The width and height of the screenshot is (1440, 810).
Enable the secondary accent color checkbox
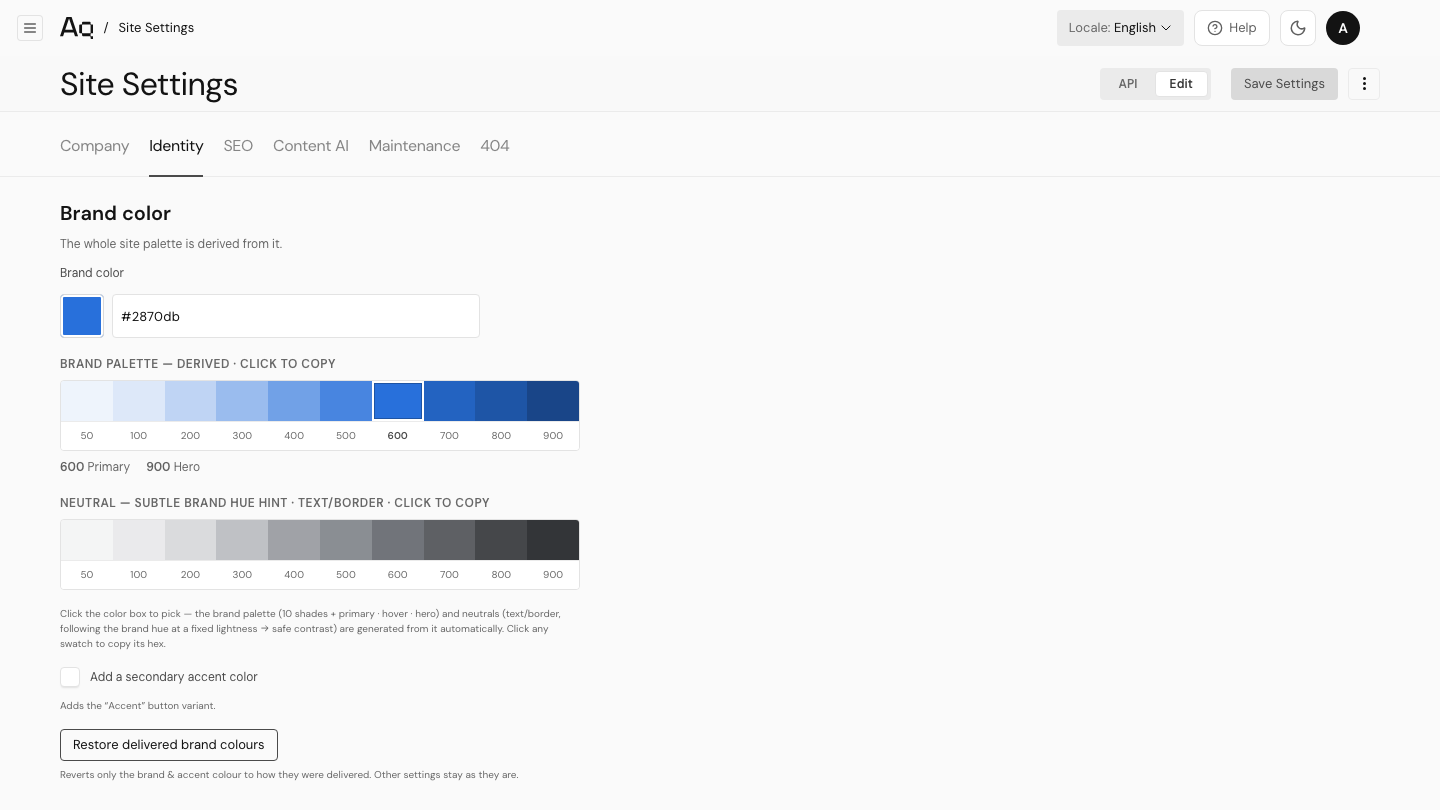click(70, 677)
